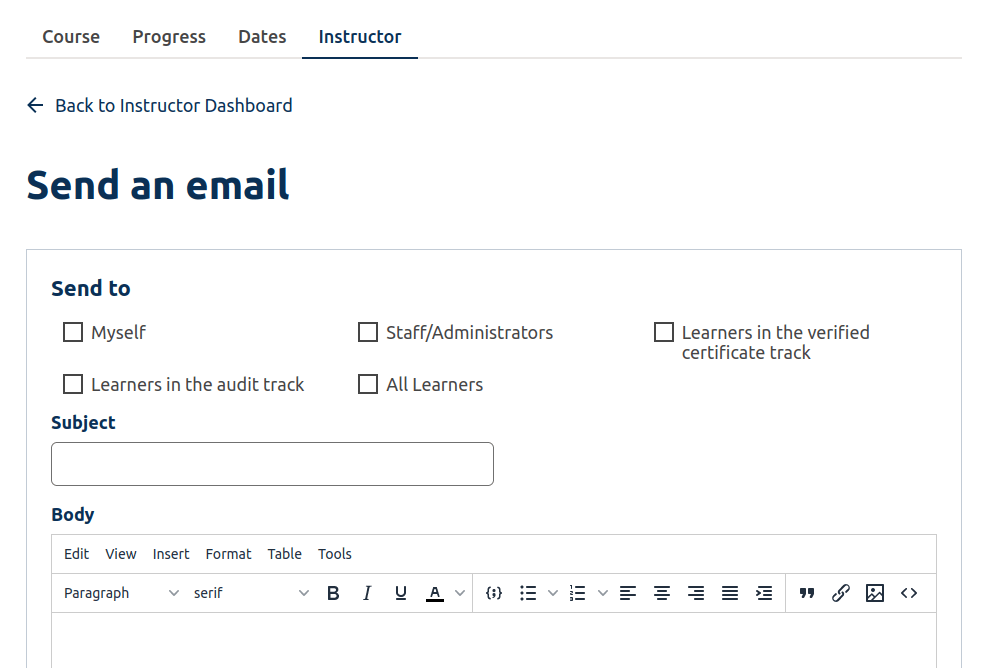The width and height of the screenshot is (988, 668).
Task: Enable sending to All Learners
Action: coord(368,384)
